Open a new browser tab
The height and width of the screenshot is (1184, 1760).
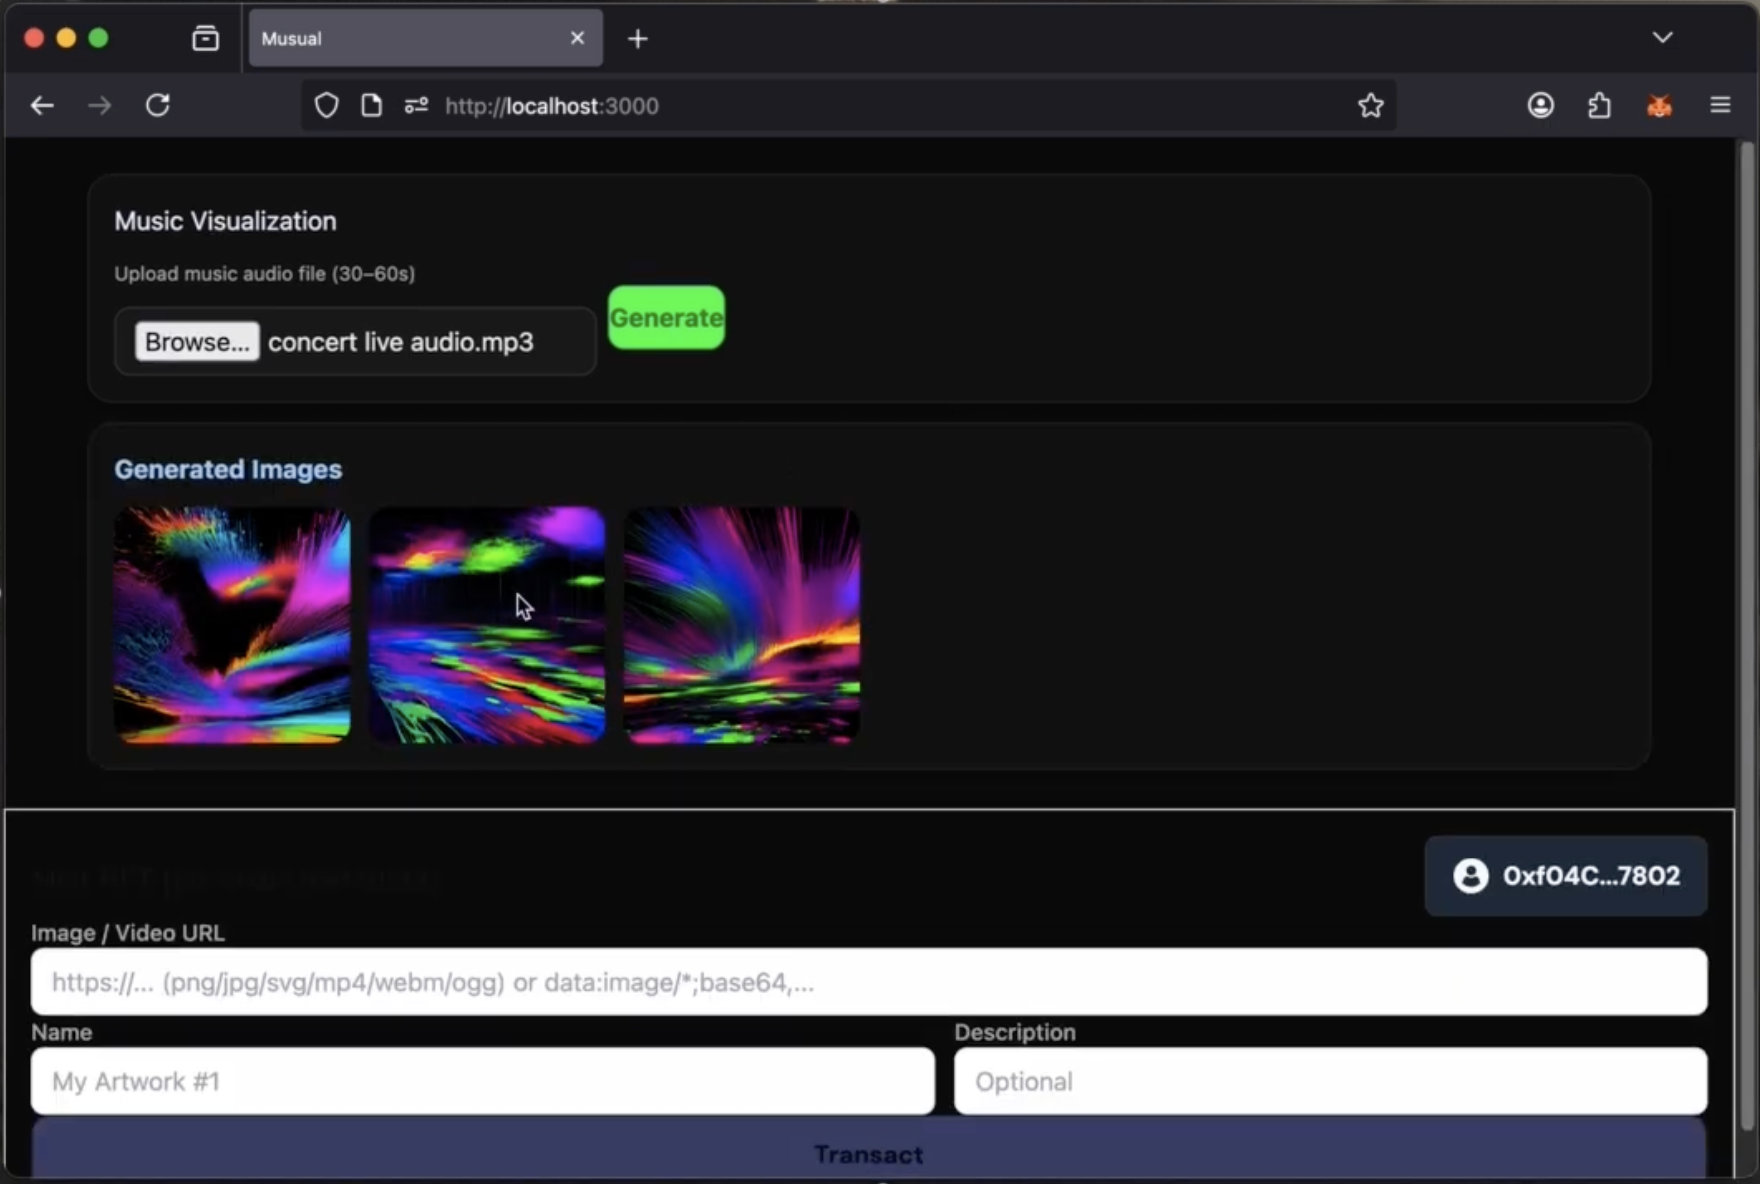pyautogui.click(x=637, y=39)
